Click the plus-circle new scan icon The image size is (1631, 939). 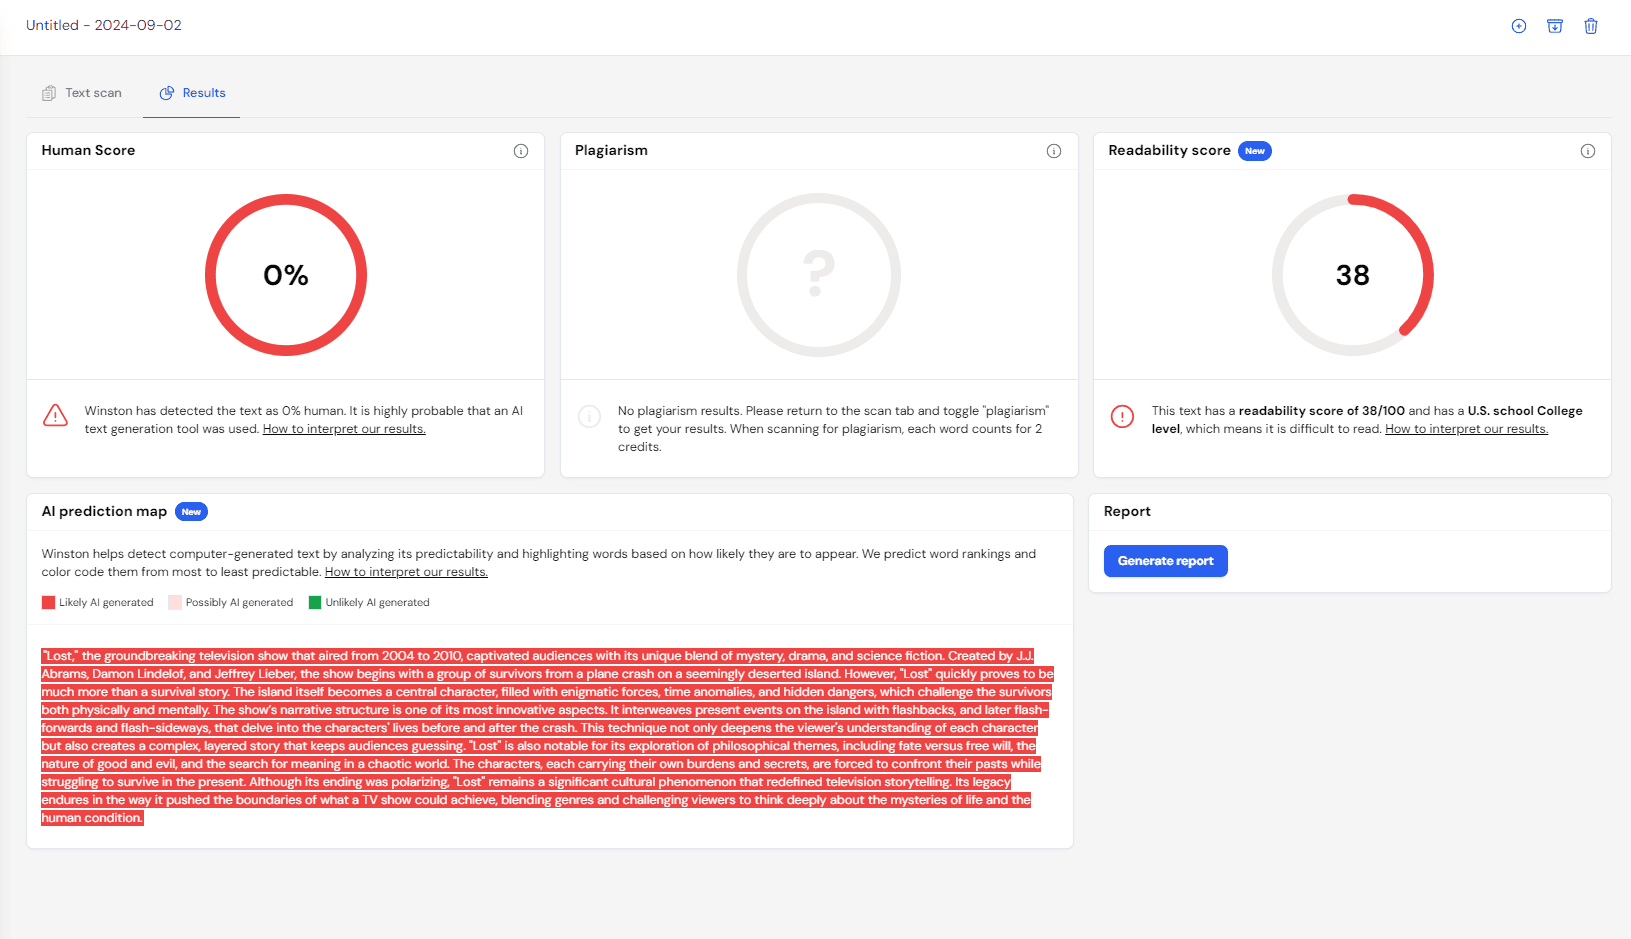pyautogui.click(x=1518, y=26)
